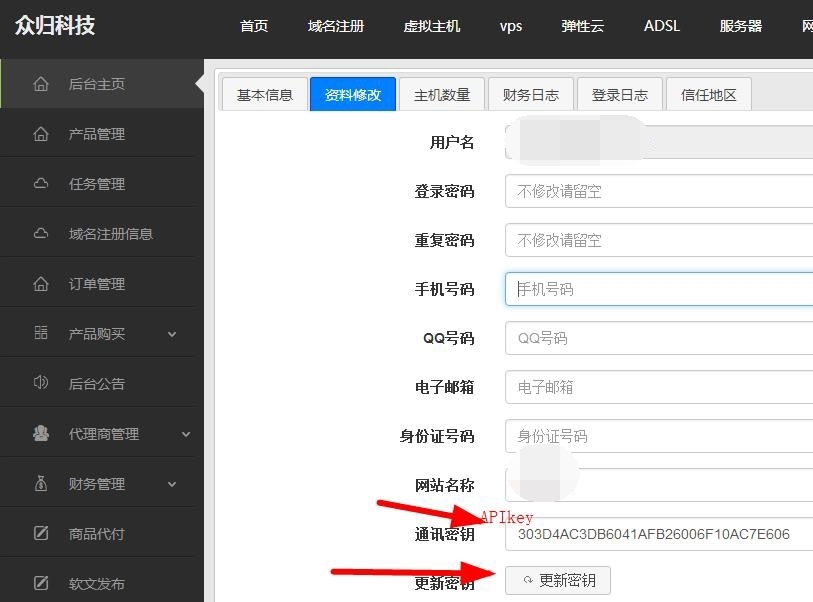Click the users icon beside 代理商管理
This screenshot has width=813, height=602.
click(40, 433)
